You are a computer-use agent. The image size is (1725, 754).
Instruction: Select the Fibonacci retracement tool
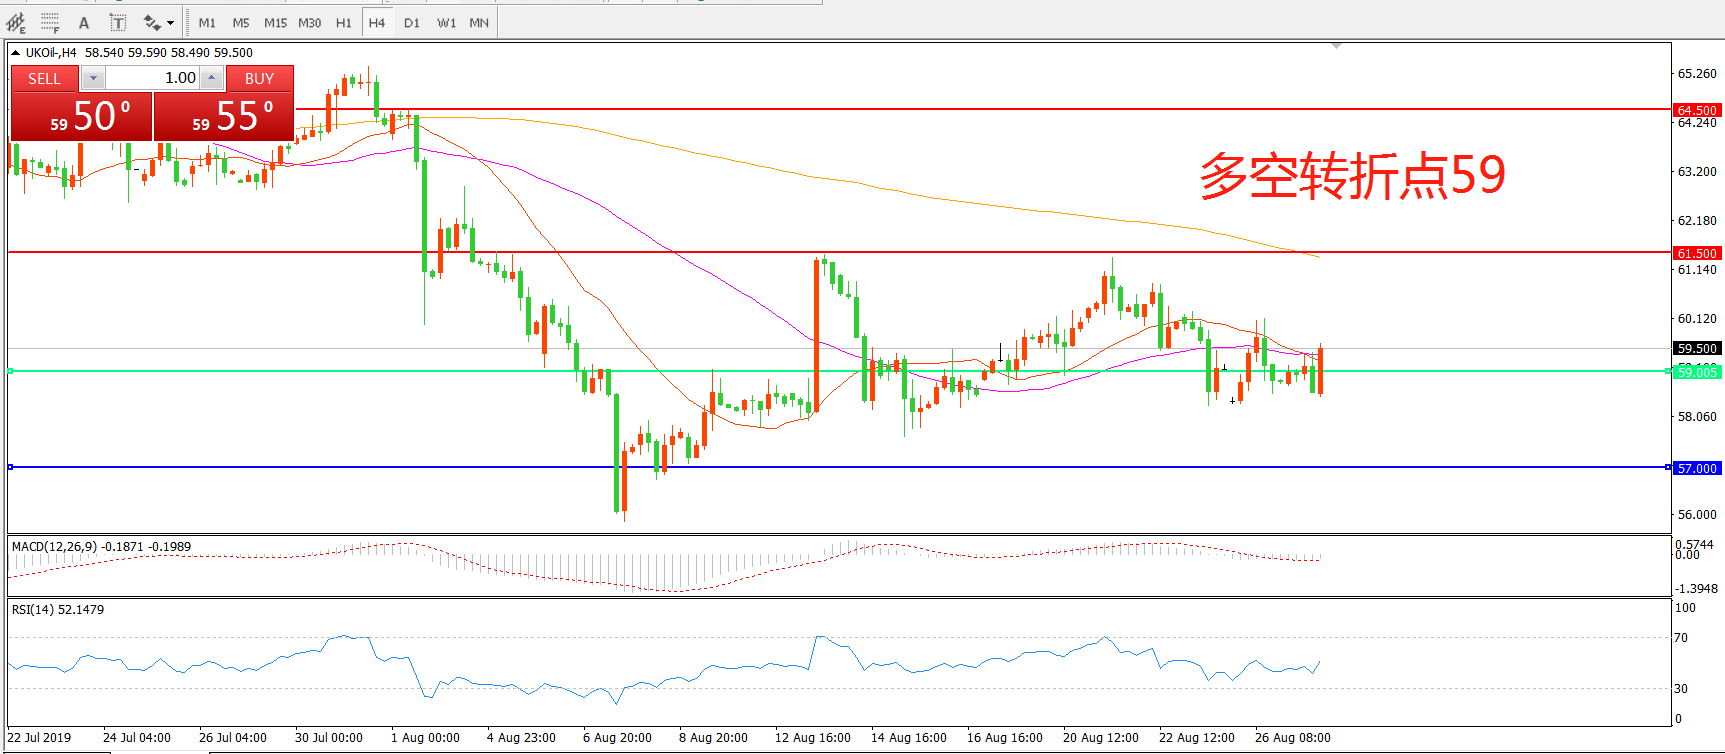coord(49,22)
